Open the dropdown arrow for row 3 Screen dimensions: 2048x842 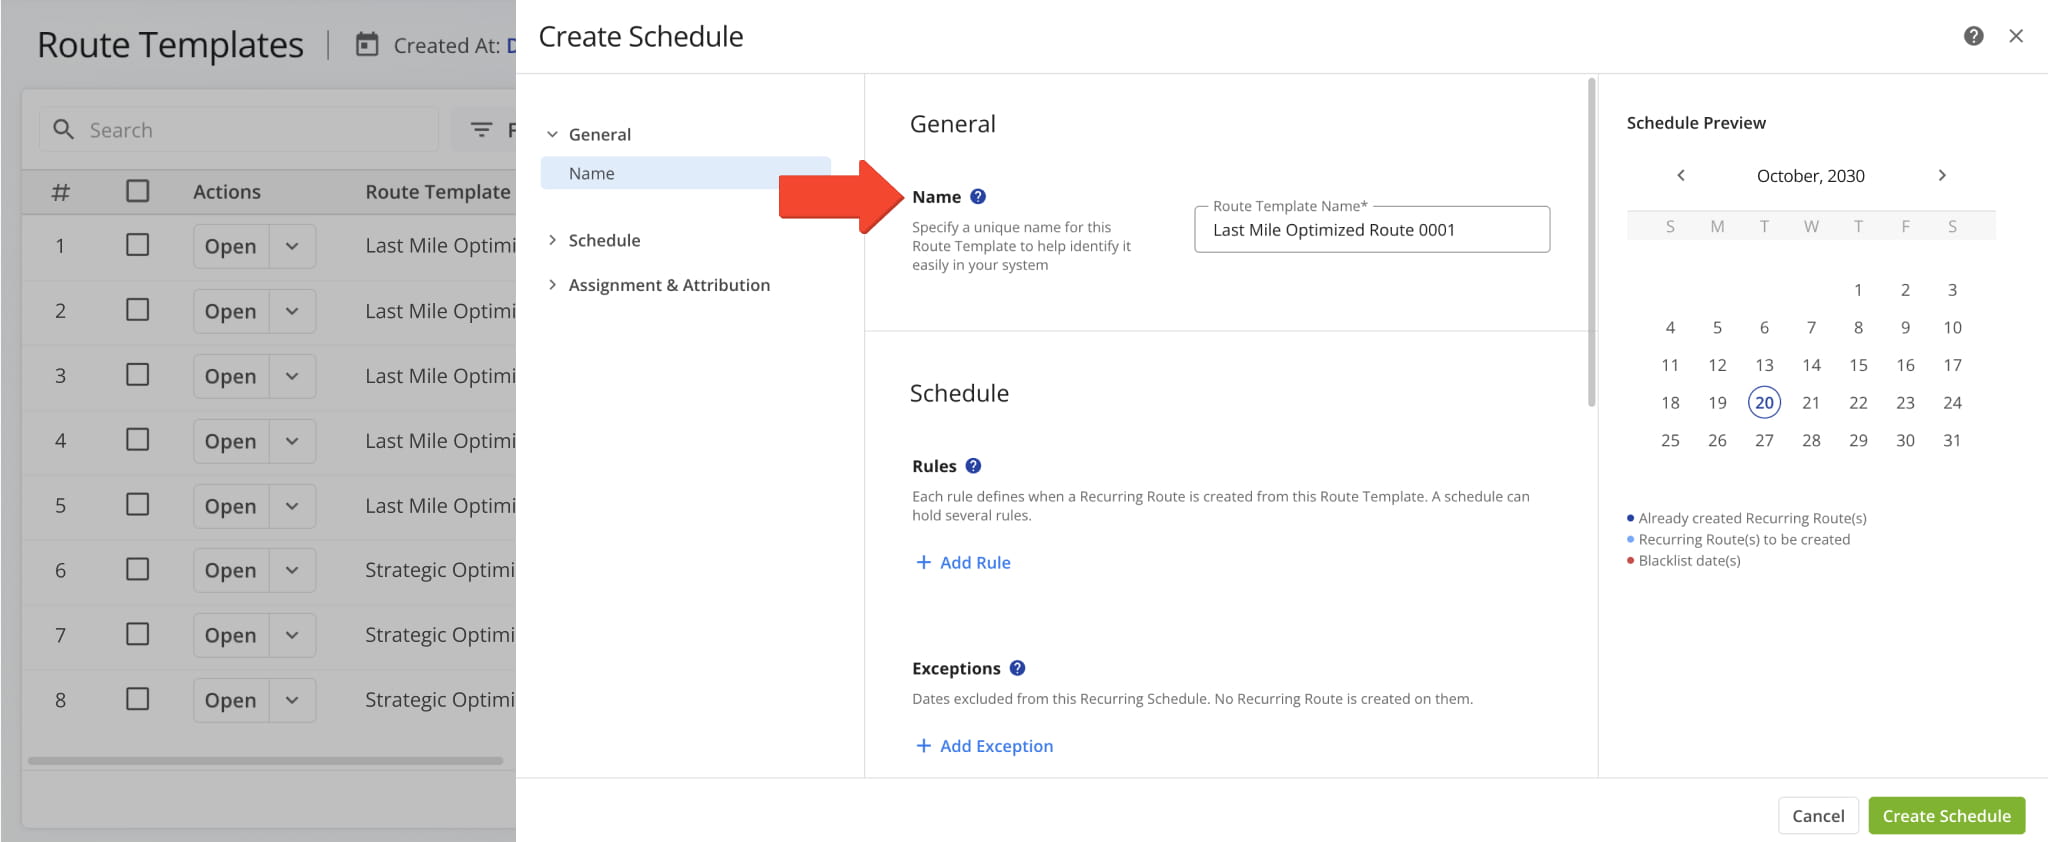click(x=292, y=376)
